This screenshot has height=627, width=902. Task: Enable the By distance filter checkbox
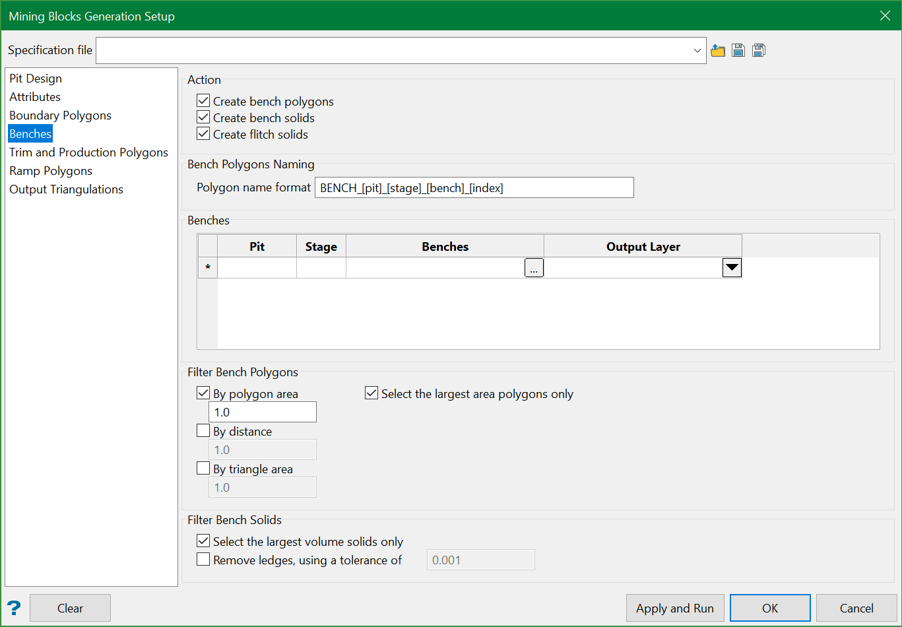click(x=204, y=431)
